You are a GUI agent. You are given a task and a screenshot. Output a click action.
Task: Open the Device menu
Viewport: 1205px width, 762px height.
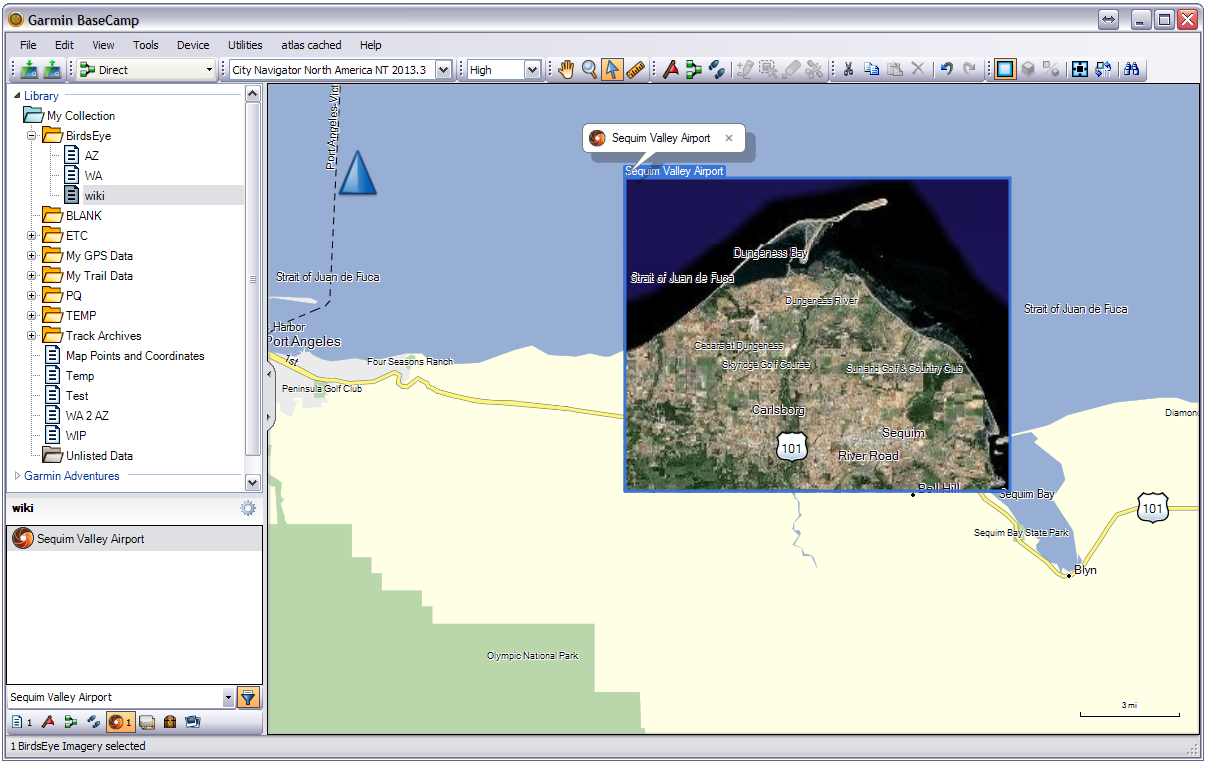pos(193,45)
